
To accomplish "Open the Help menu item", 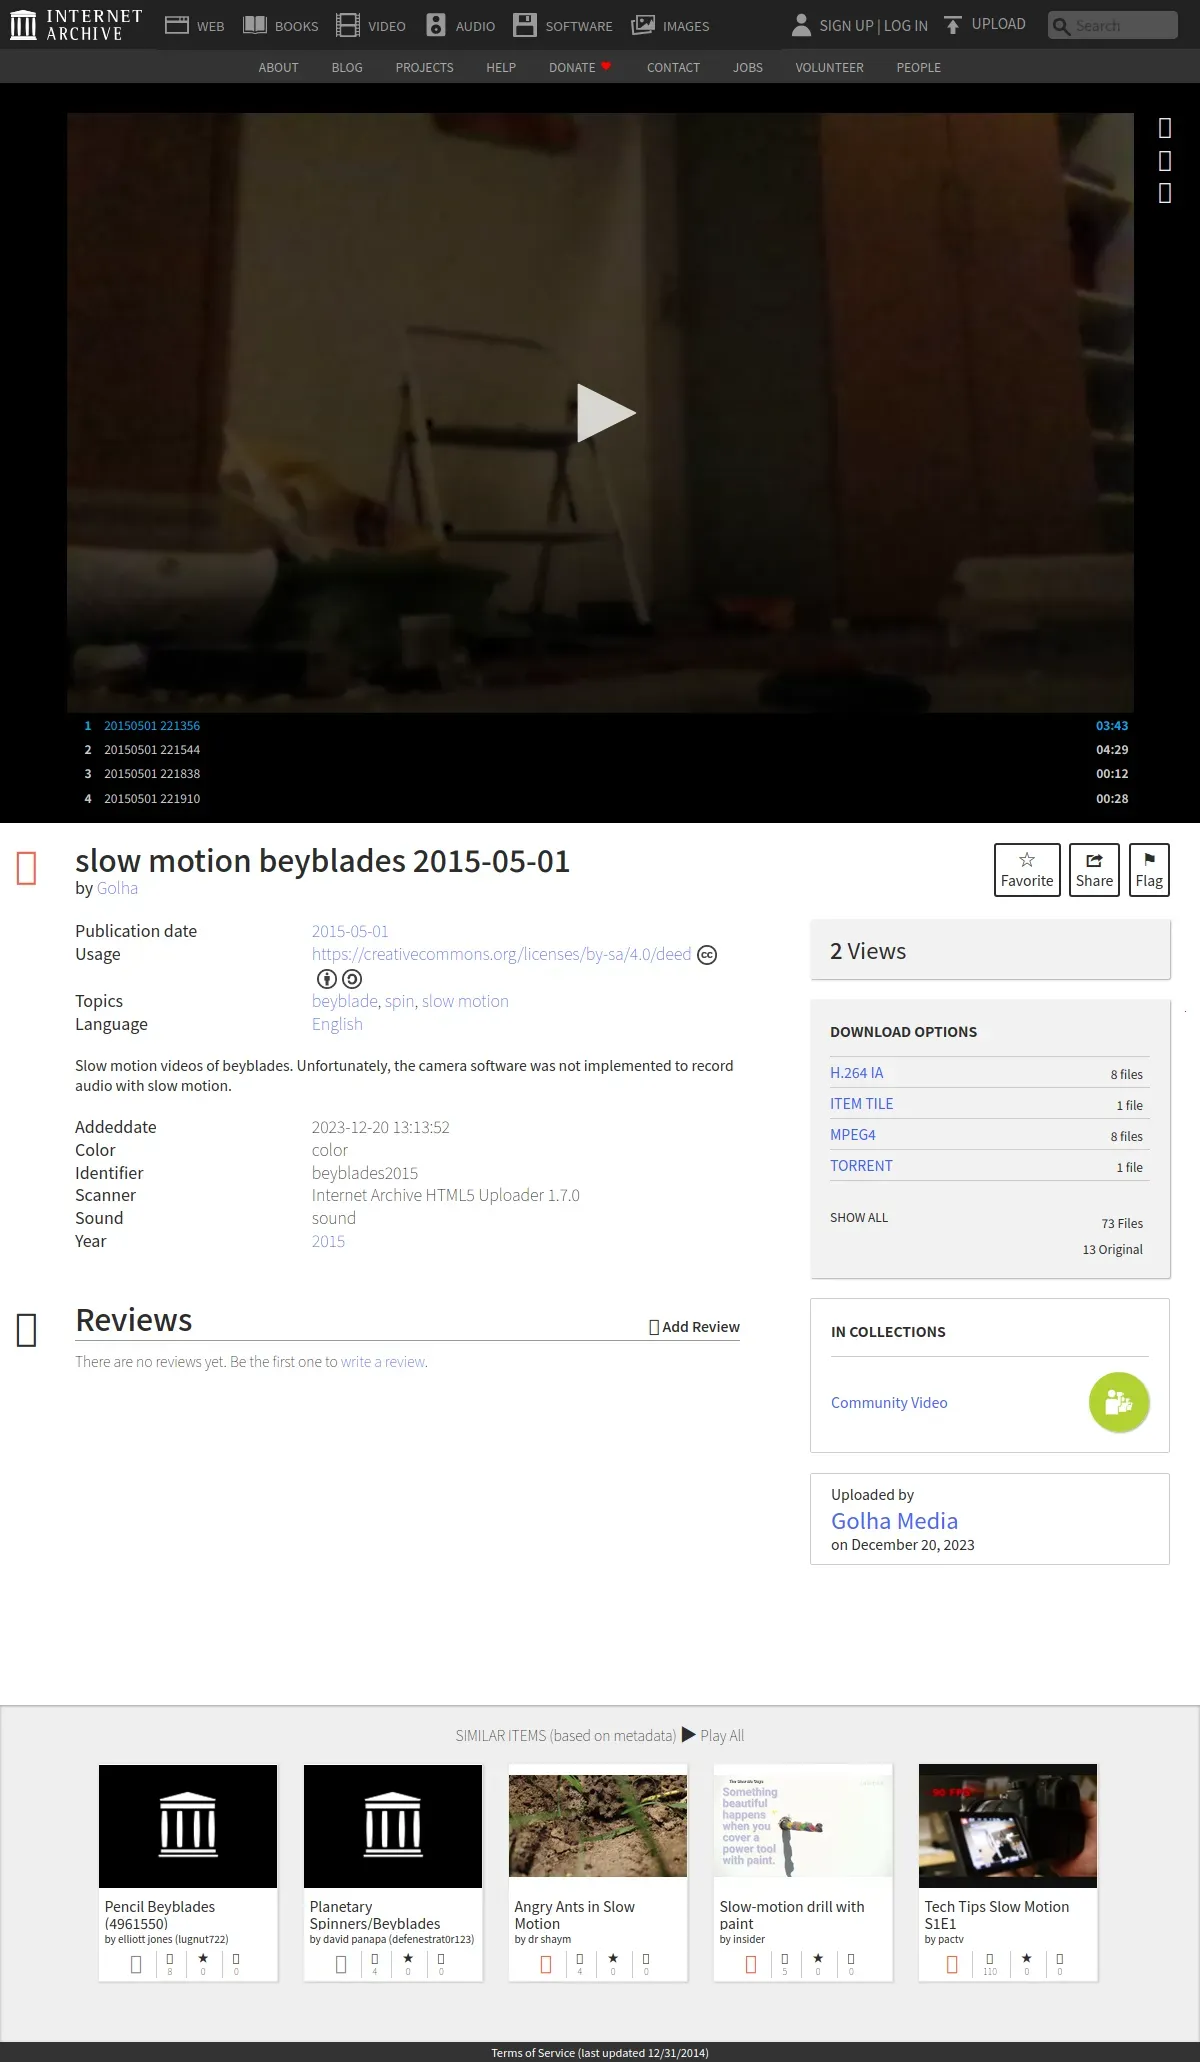I will point(501,68).
